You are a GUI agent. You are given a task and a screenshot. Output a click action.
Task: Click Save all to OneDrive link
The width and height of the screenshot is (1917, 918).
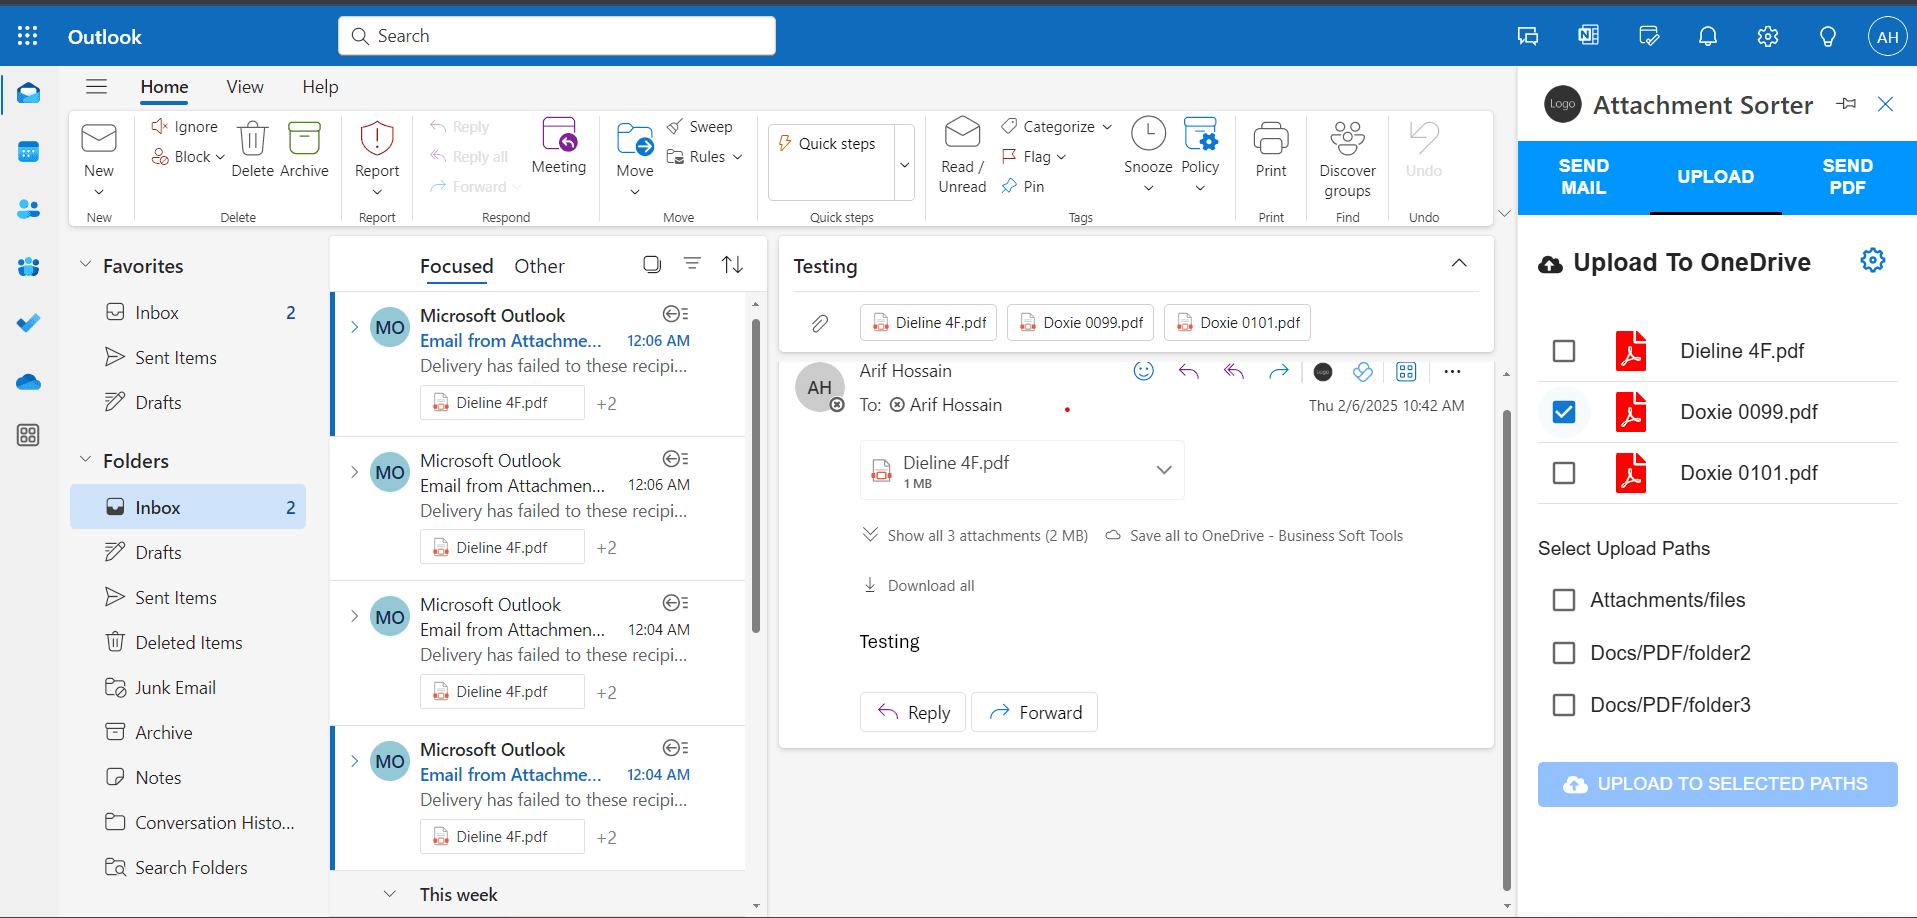click(1254, 536)
